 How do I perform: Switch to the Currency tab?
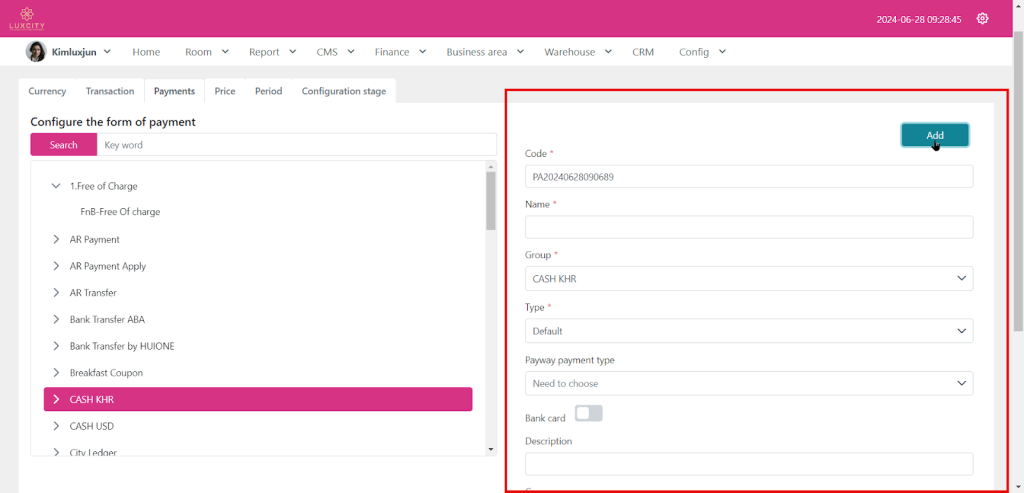(x=47, y=91)
